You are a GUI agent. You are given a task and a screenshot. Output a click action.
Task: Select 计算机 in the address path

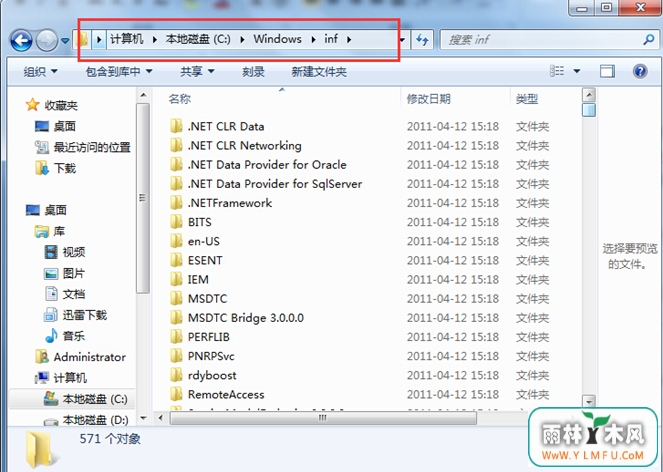pos(126,39)
